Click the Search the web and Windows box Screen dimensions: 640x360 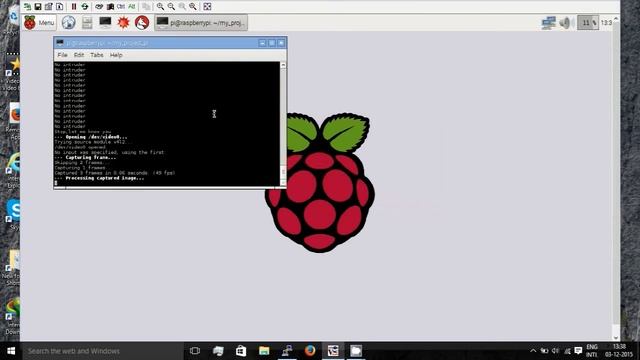(x=103, y=351)
